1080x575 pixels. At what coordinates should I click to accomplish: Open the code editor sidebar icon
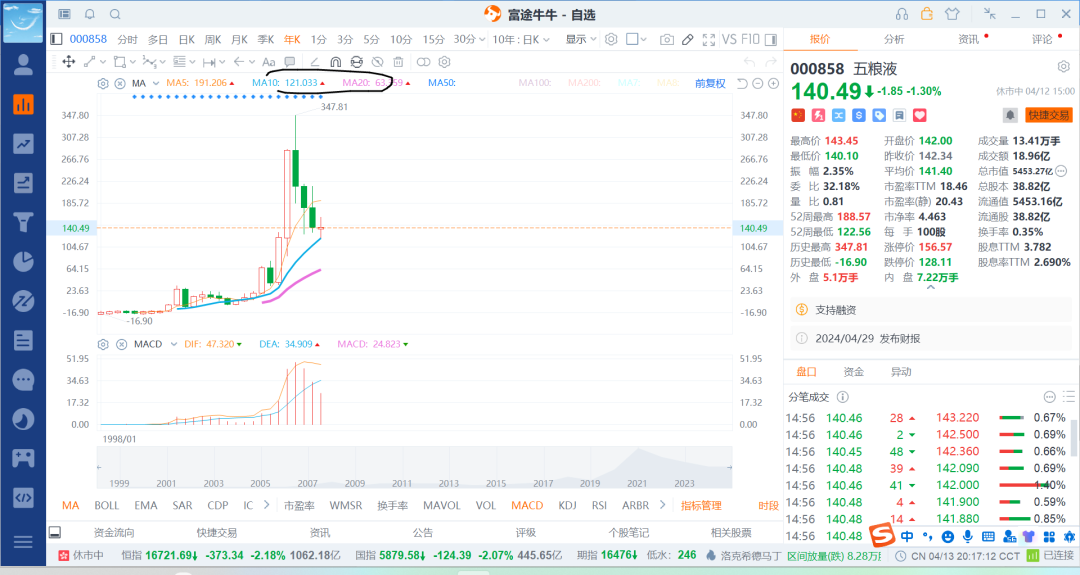click(23, 497)
